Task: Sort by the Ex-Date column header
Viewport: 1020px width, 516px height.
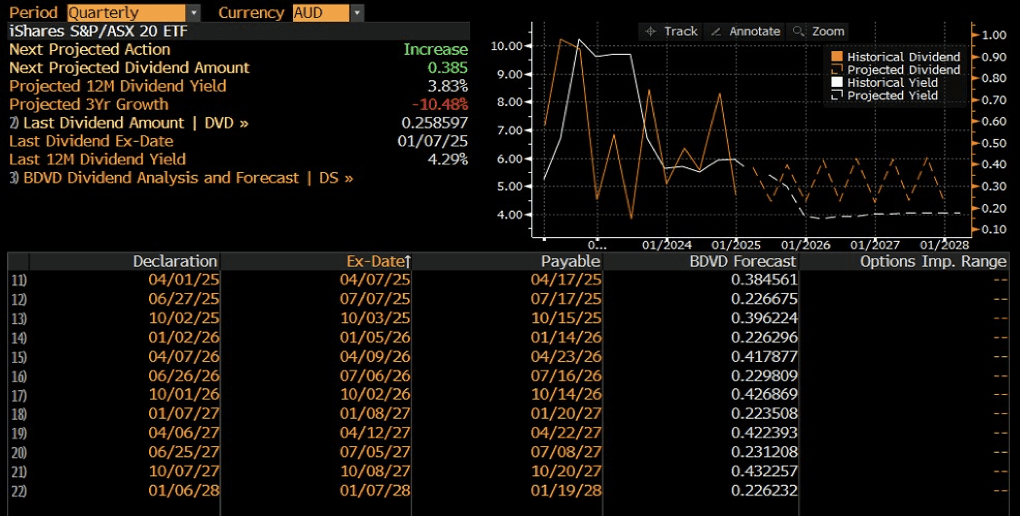Action: coord(379,262)
